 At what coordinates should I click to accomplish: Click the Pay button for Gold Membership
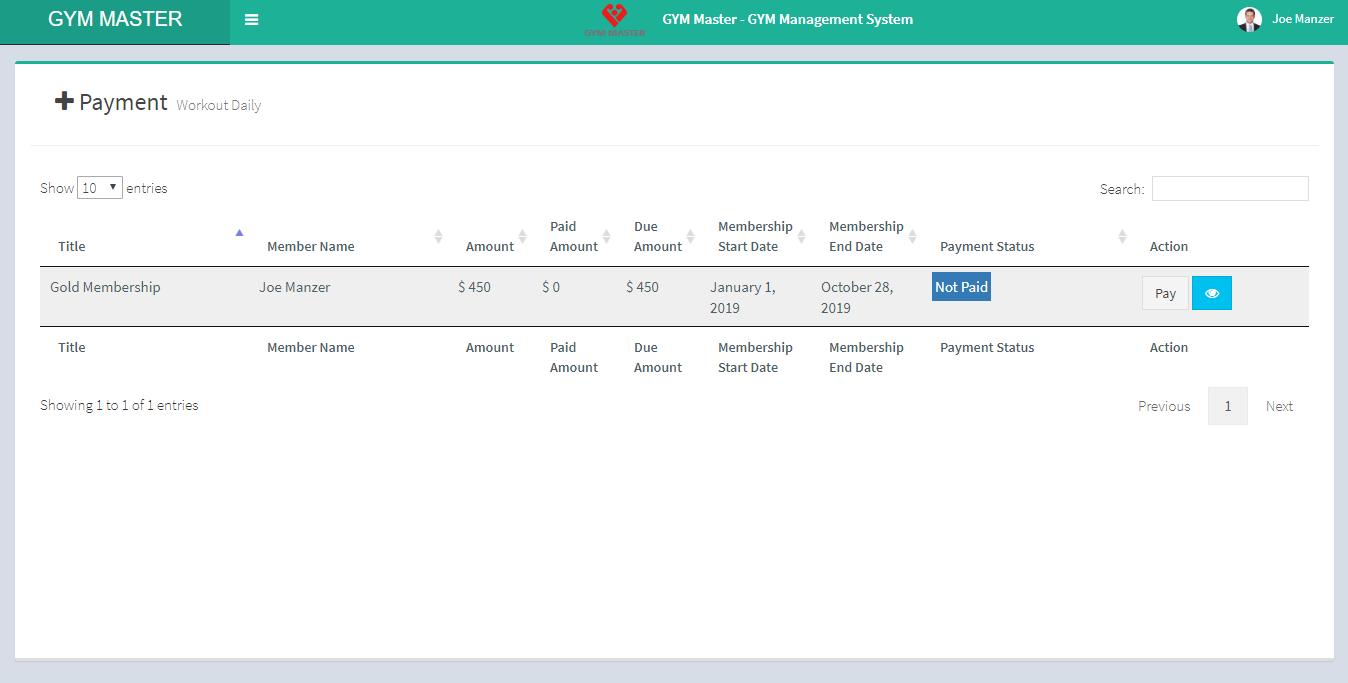point(1165,293)
